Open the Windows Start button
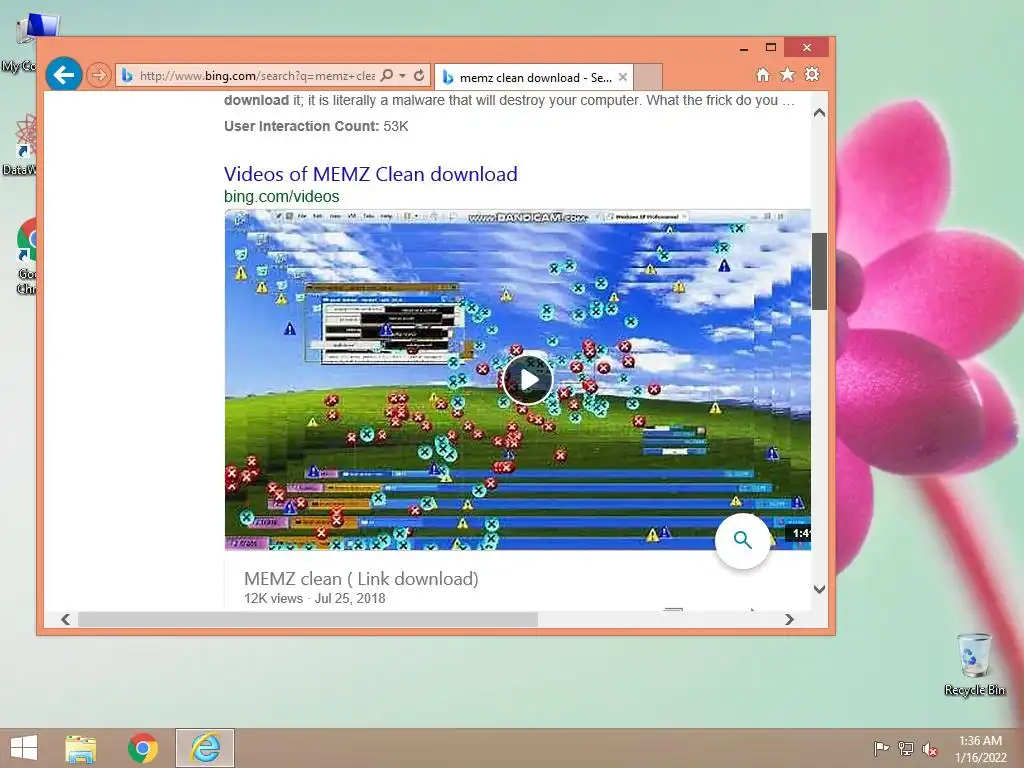Image resolution: width=1024 pixels, height=768 pixels. coord(24,748)
